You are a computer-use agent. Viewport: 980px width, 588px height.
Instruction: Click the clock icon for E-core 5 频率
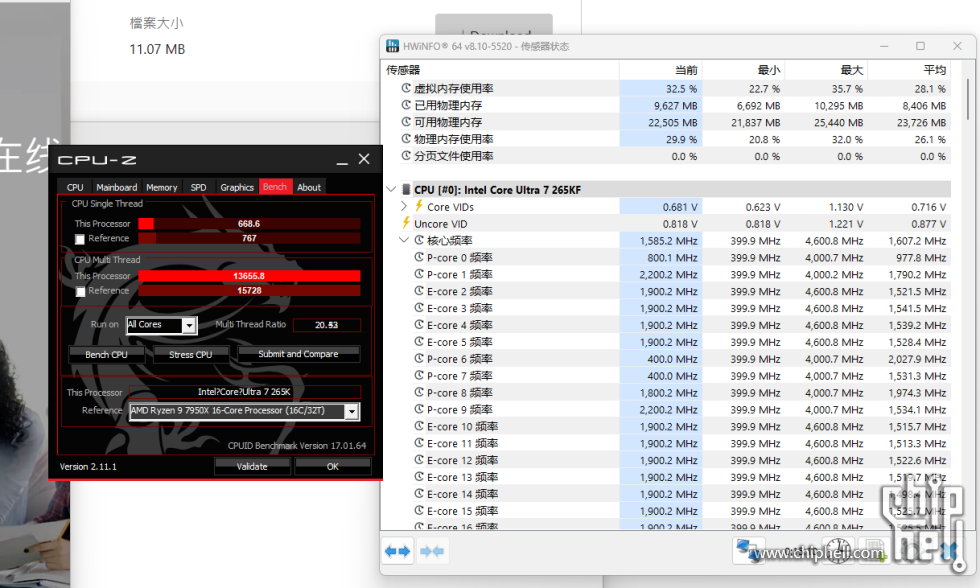coord(419,341)
